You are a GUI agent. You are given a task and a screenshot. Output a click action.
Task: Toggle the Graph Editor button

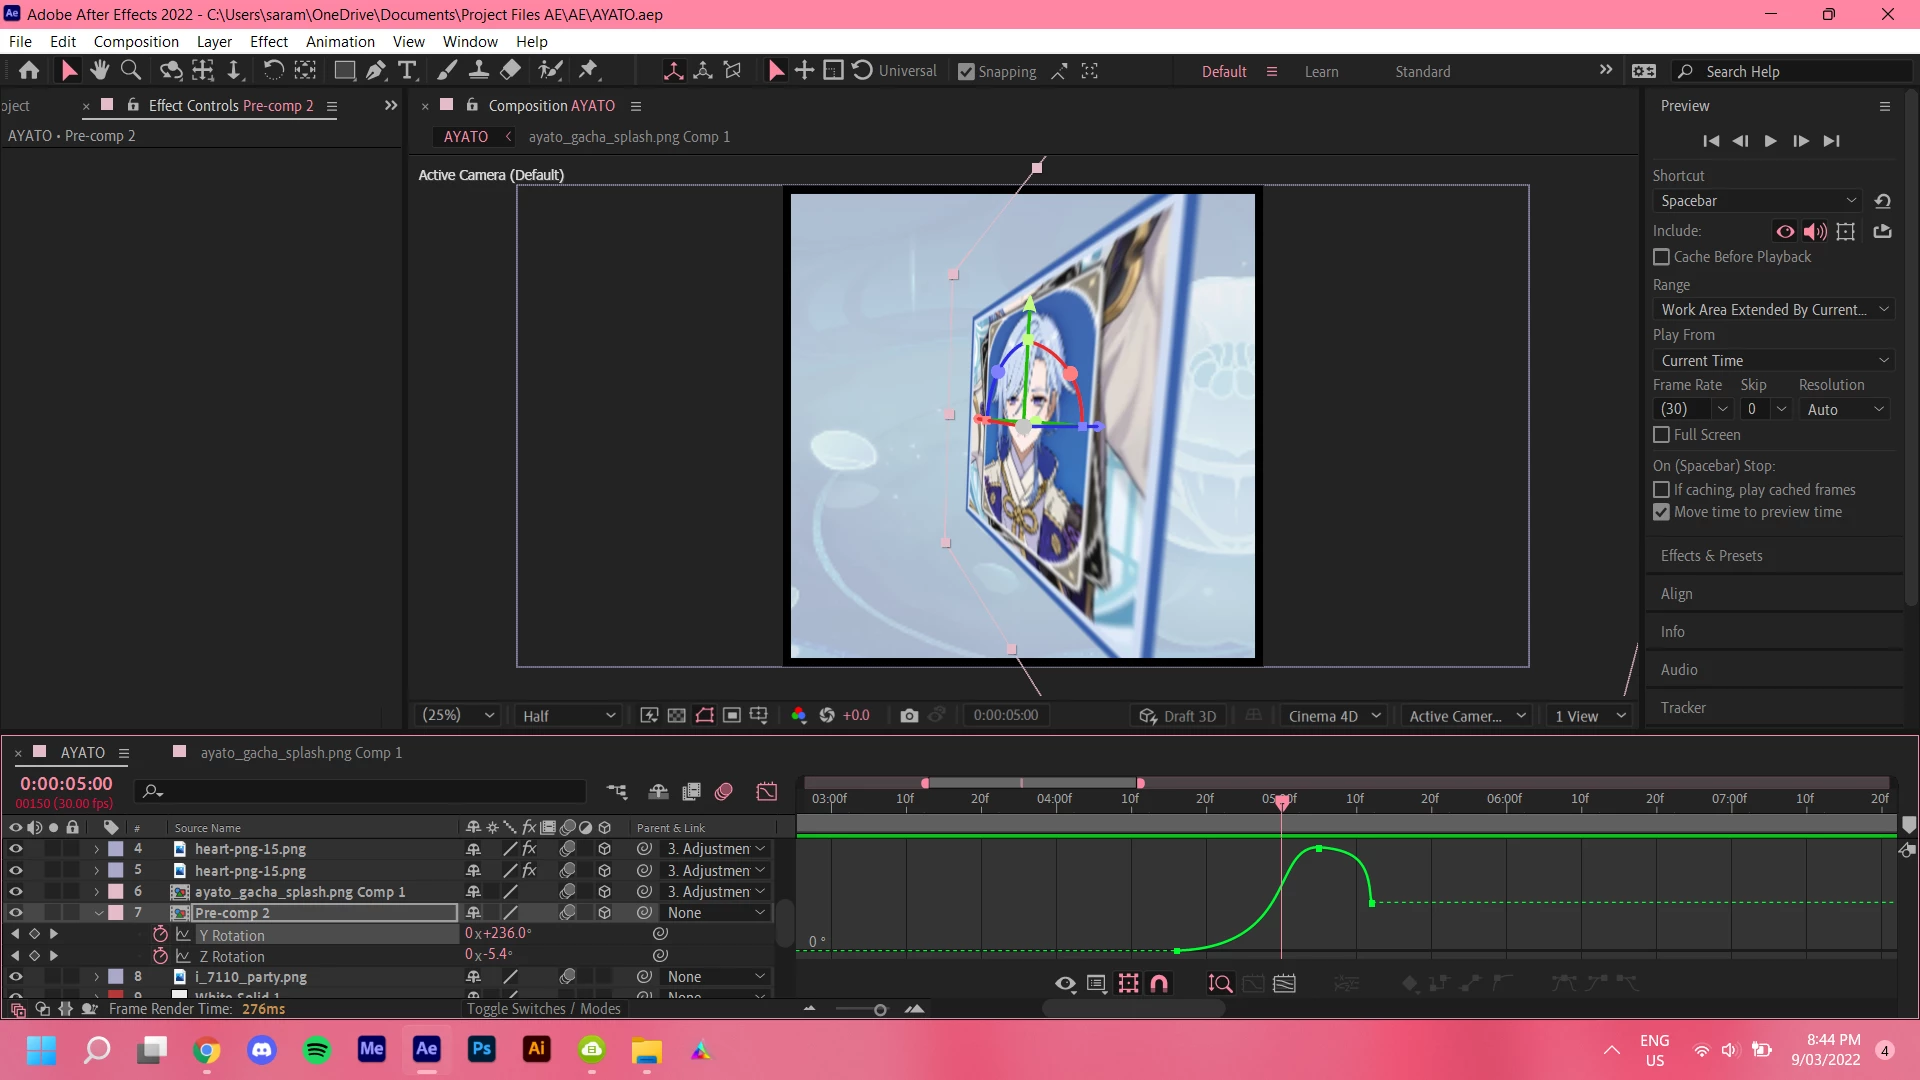point(767,792)
